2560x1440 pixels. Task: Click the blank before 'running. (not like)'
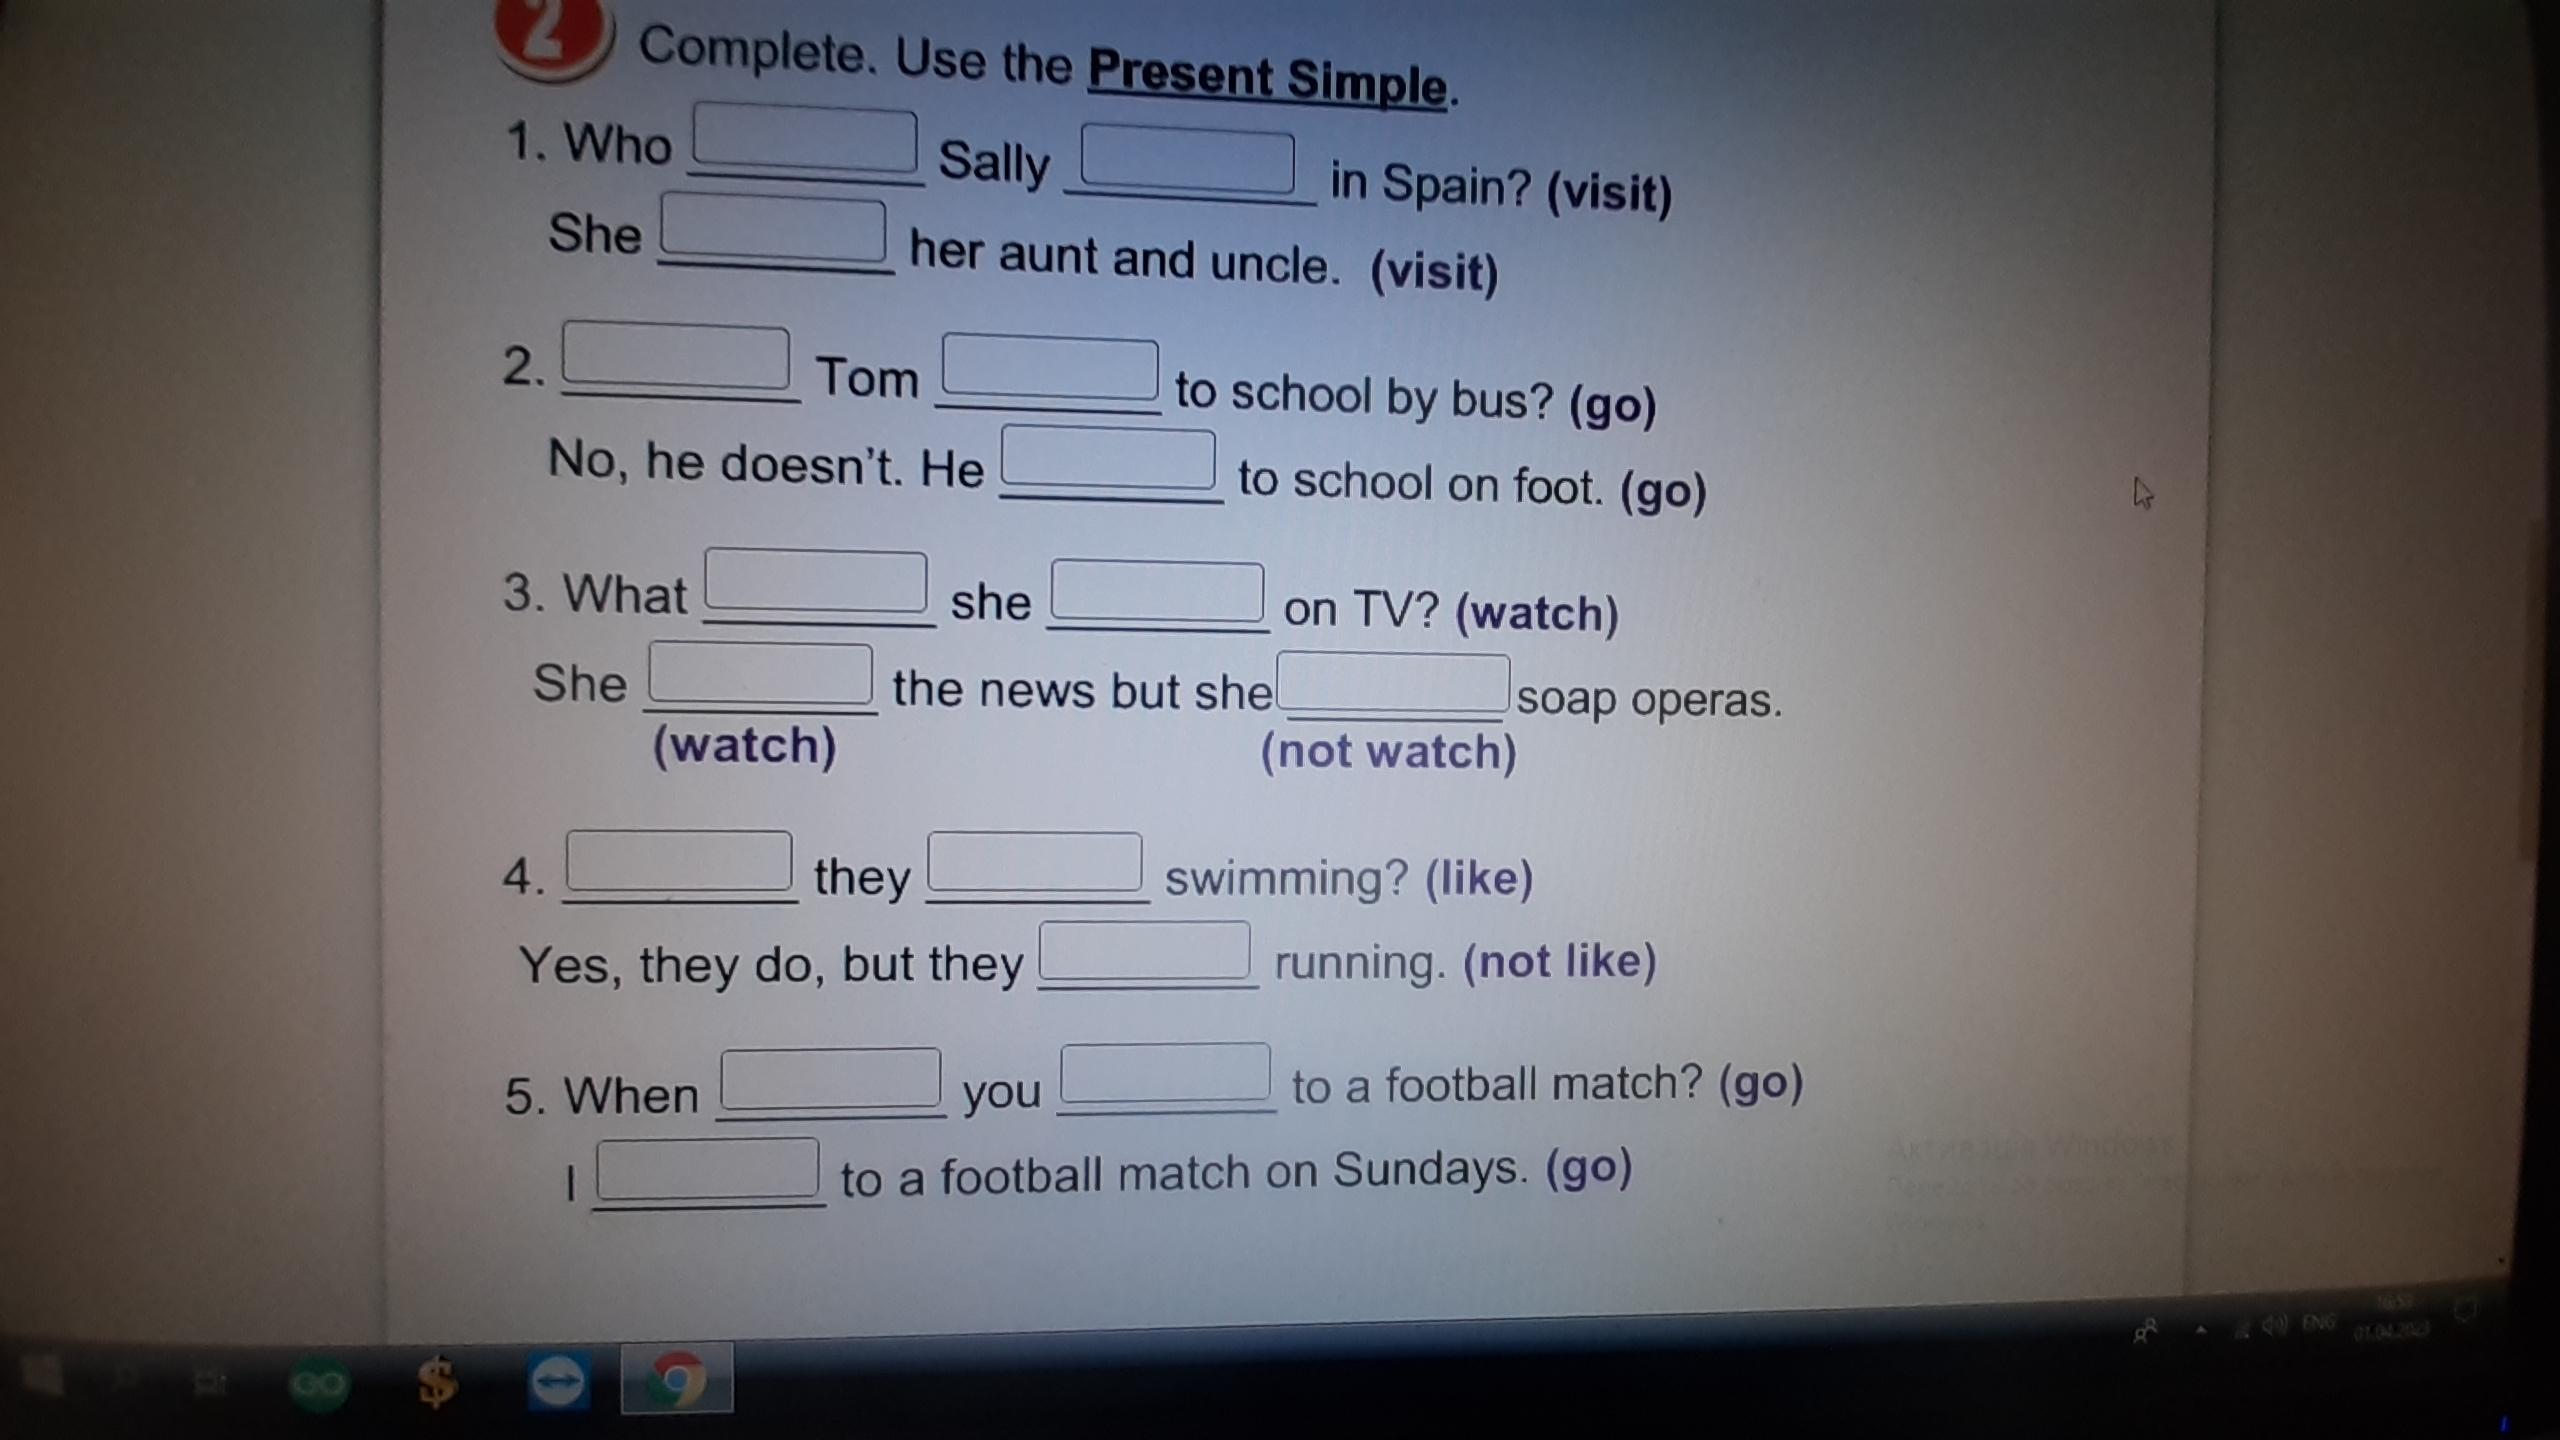point(1144,951)
